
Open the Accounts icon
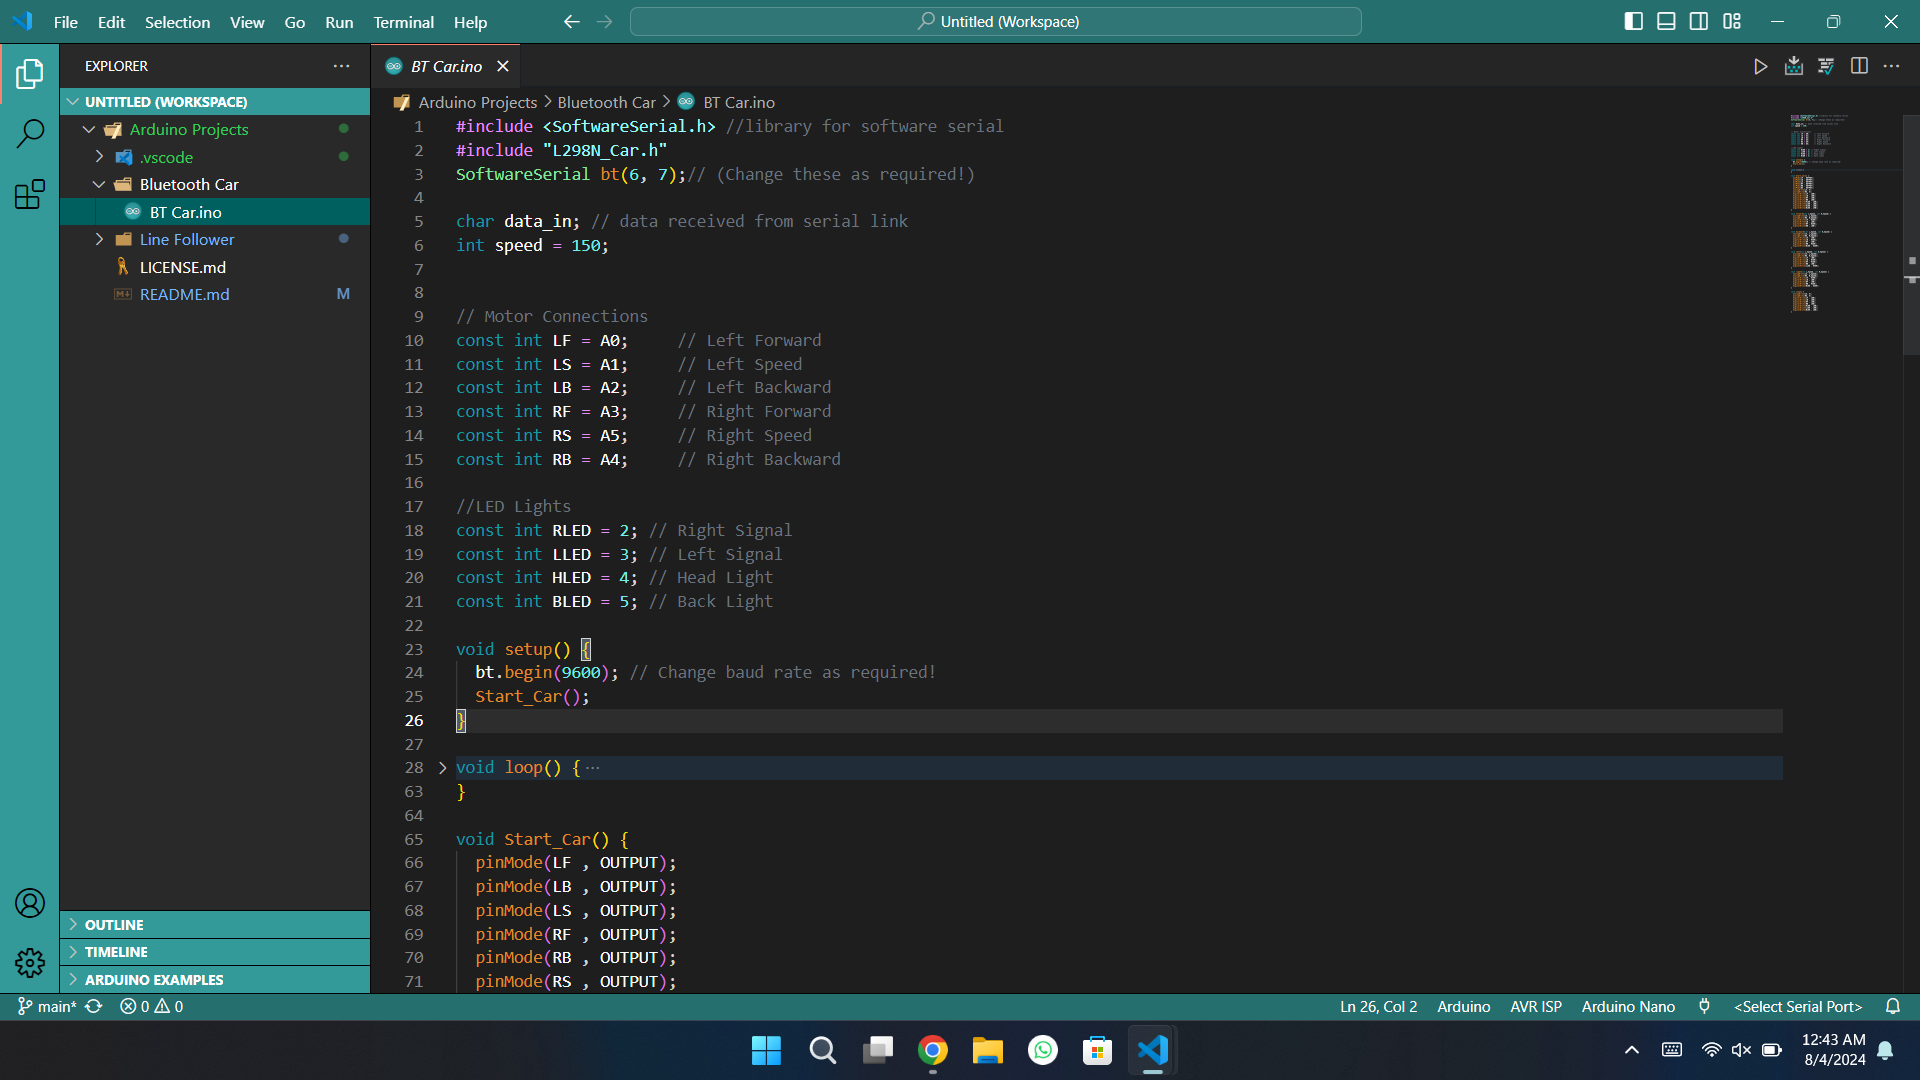coord(30,903)
